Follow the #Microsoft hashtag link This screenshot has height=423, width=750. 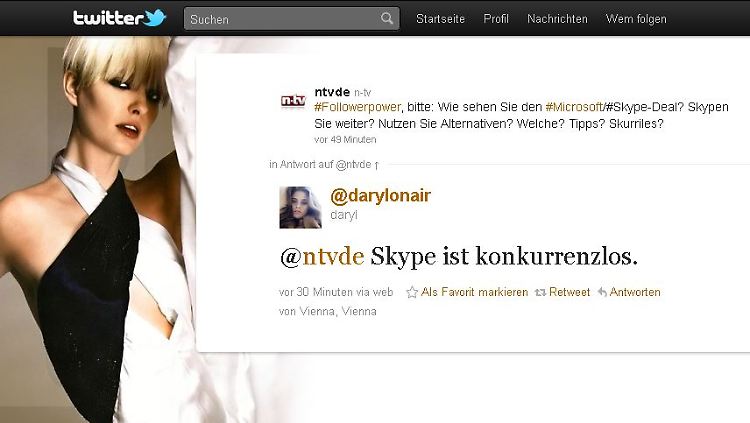(574, 107)
